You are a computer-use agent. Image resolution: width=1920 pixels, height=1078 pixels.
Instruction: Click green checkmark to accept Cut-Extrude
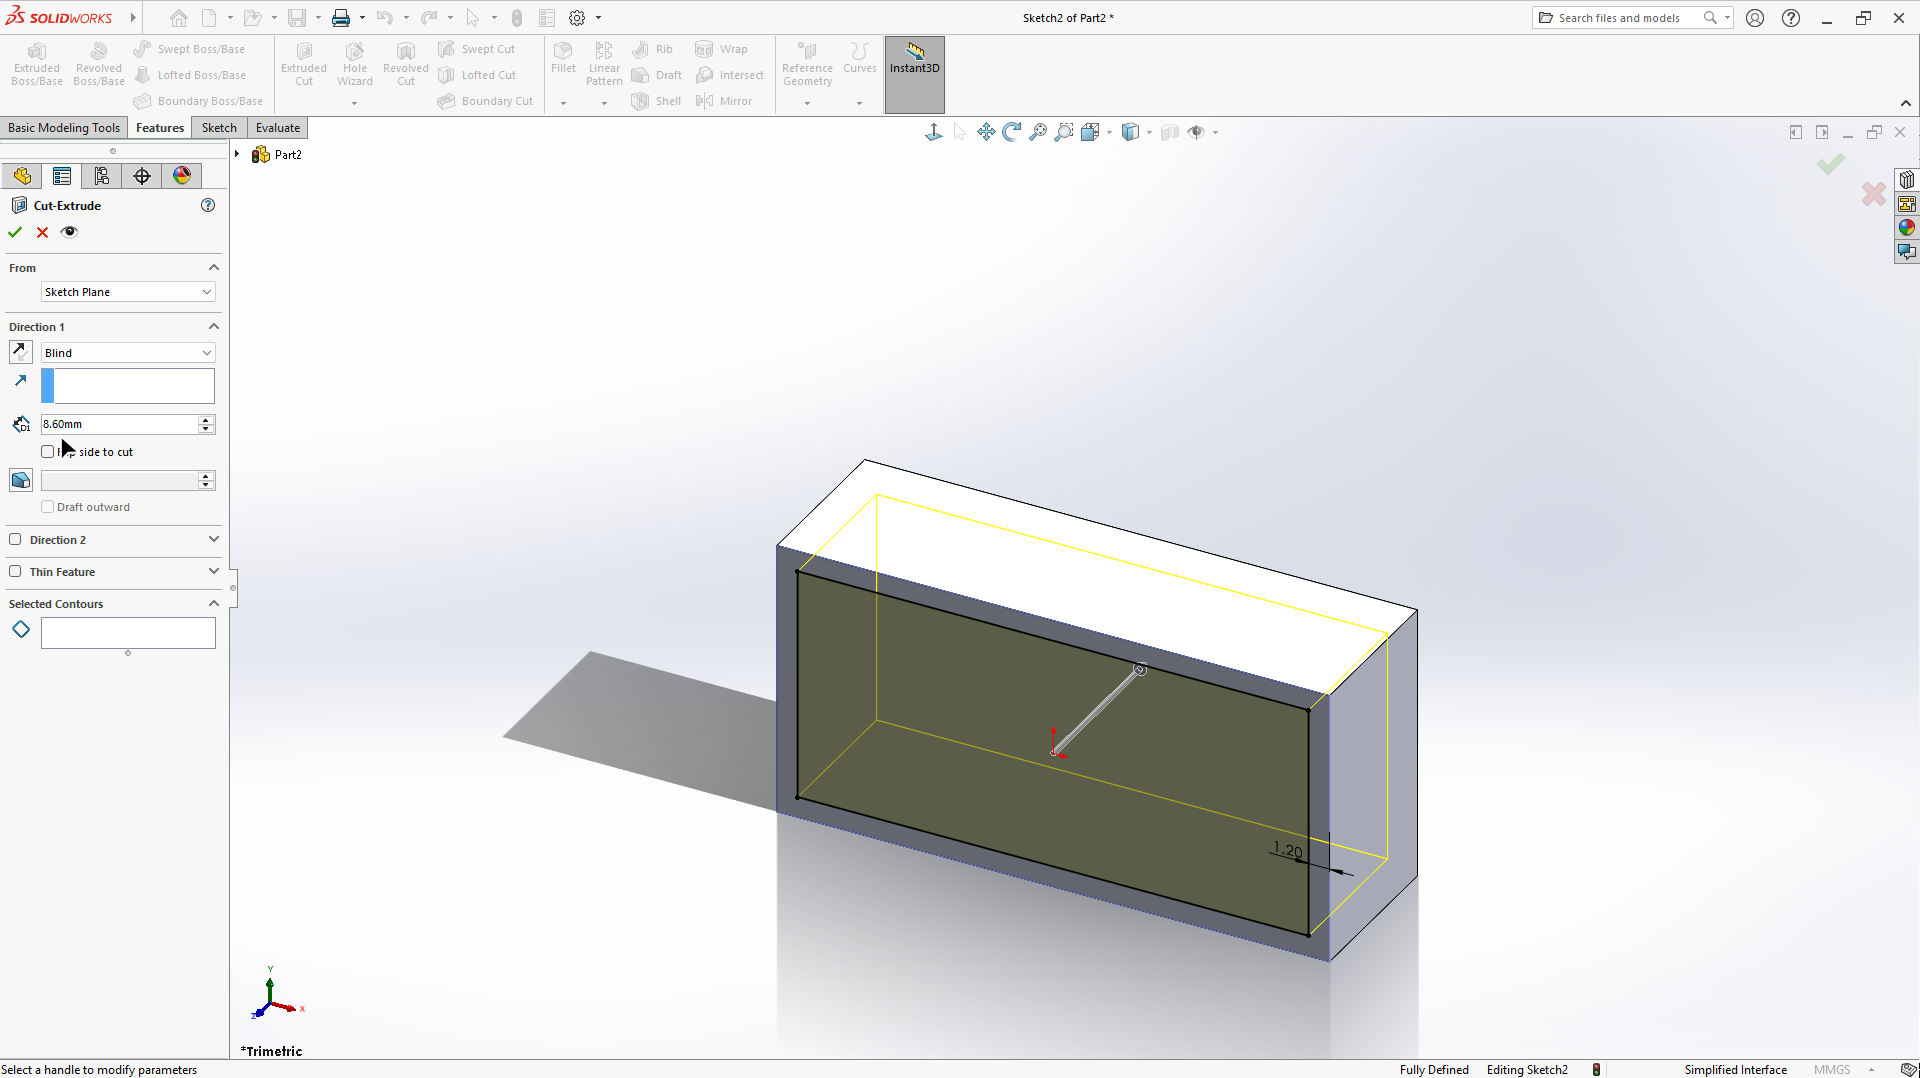click(15, 232)
